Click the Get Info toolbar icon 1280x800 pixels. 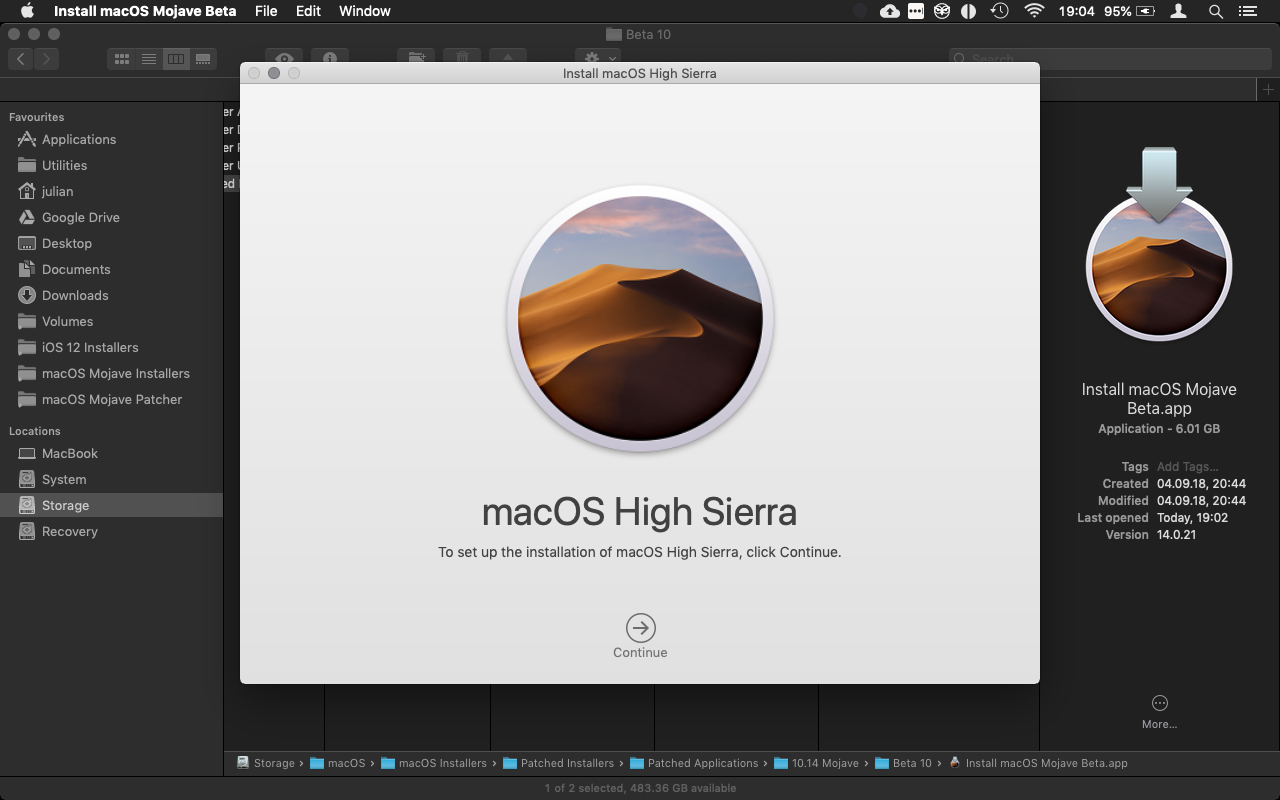(x=330, y=59)
